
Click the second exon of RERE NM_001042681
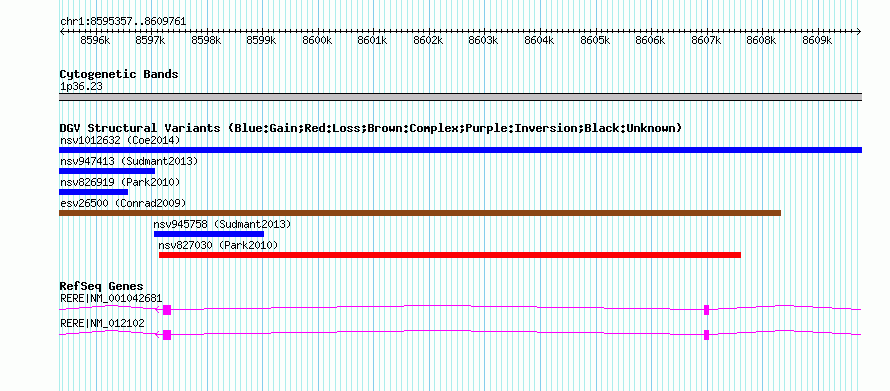pos(707,310)
